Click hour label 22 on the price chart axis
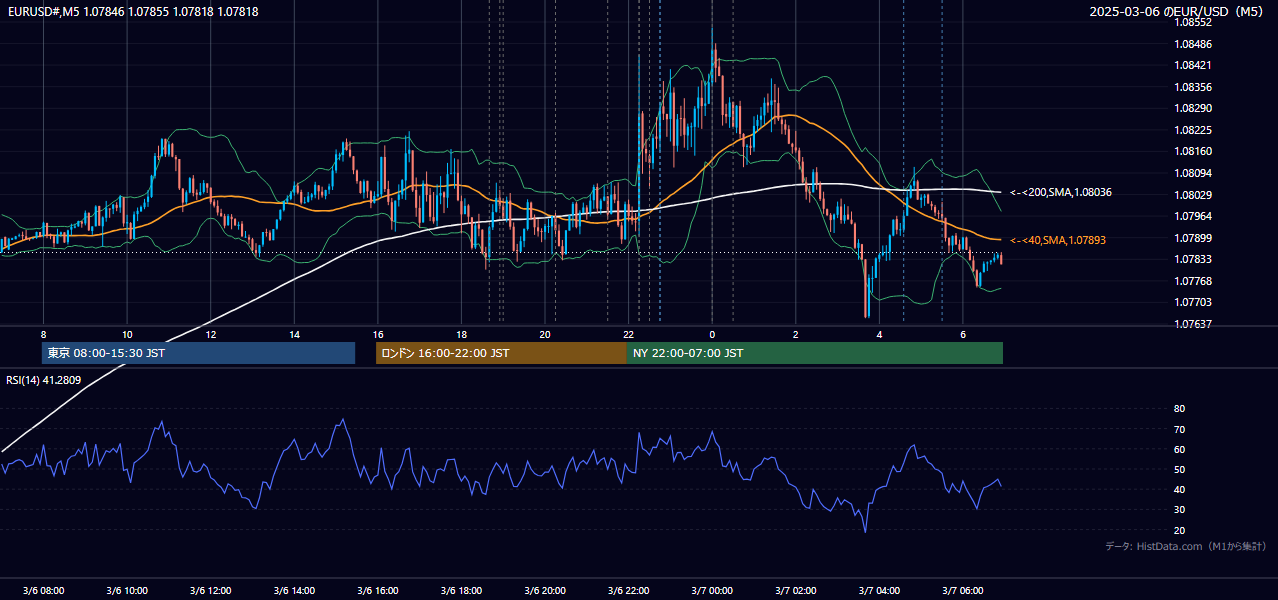This screenshot has width=1278, height=600. click(628, 334)
